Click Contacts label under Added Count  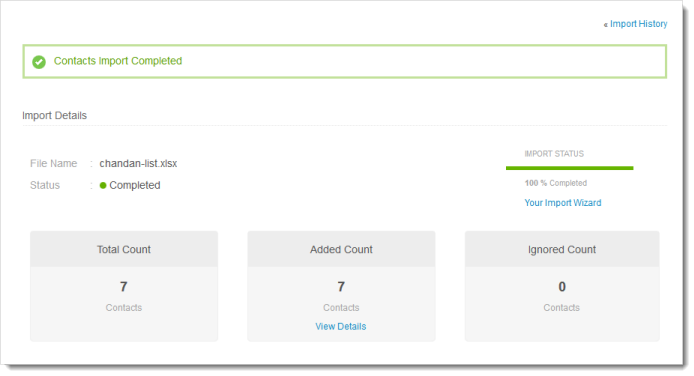(341, 308)
